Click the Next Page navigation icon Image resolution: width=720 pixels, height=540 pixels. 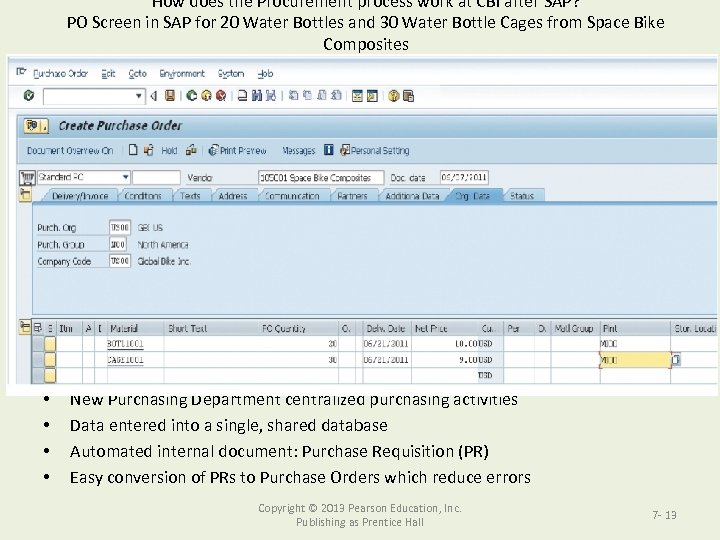[x=322, y=96]
